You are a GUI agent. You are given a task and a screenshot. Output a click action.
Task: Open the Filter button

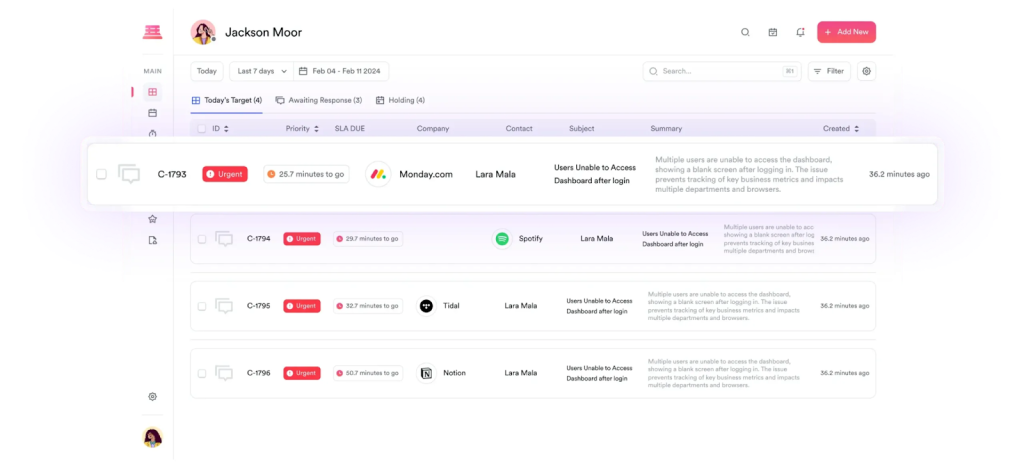click(829, 71)
